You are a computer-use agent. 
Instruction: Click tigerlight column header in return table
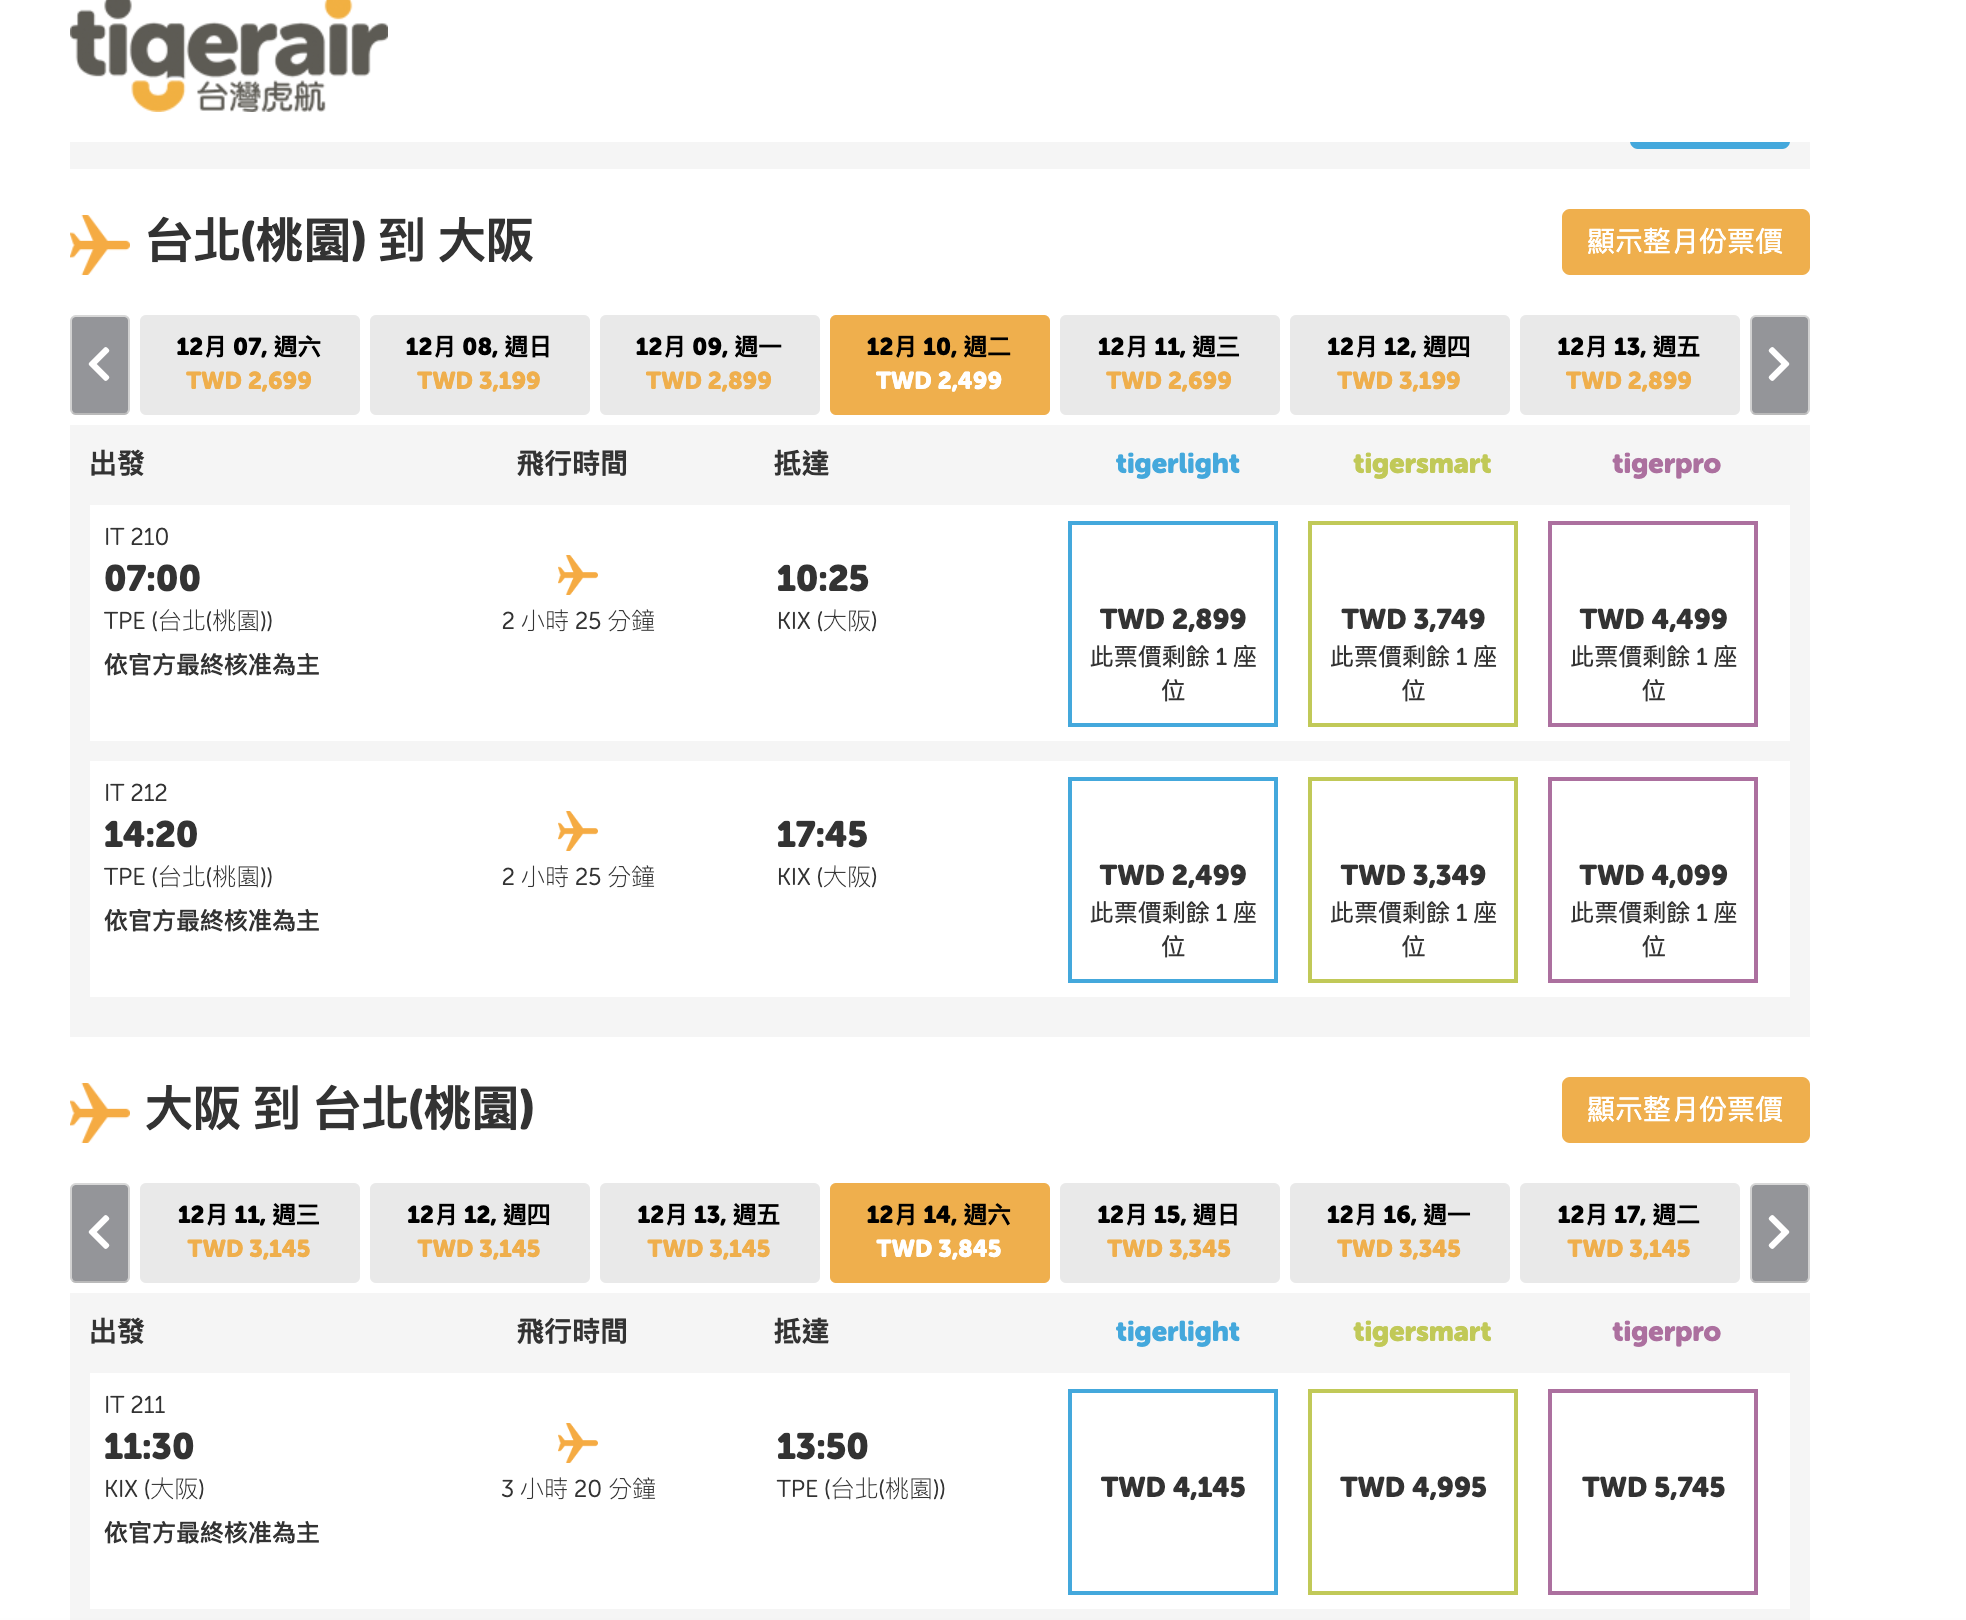1177,1332
